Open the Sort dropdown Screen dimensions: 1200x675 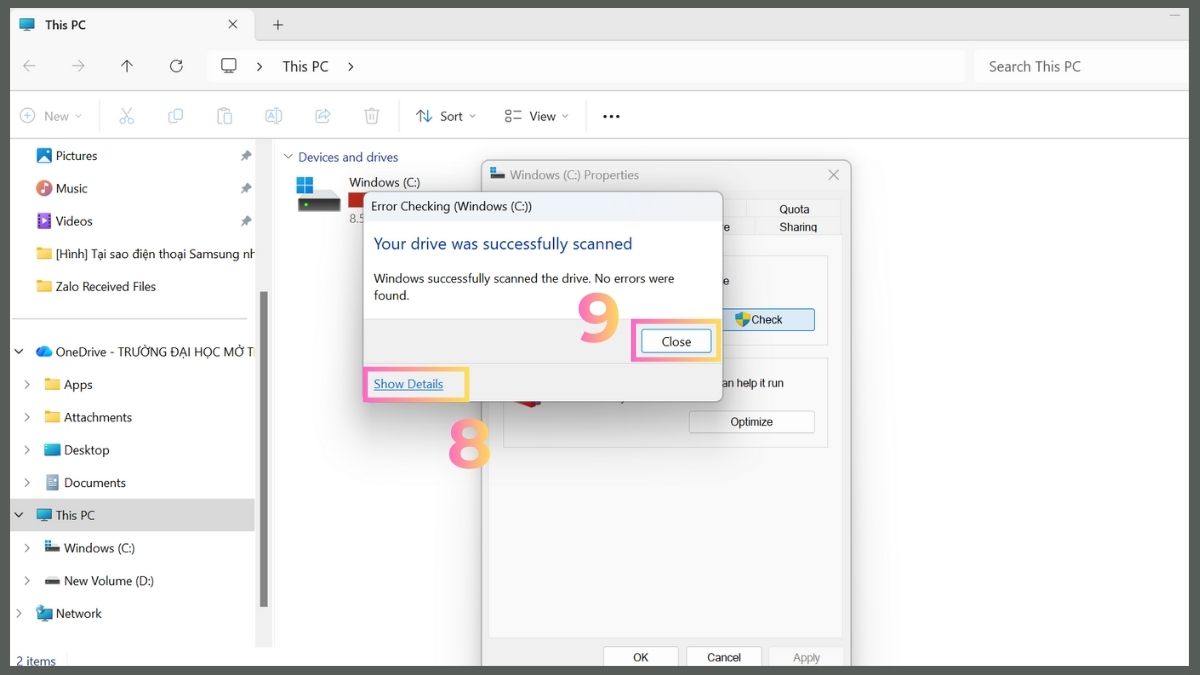point(446,116)
